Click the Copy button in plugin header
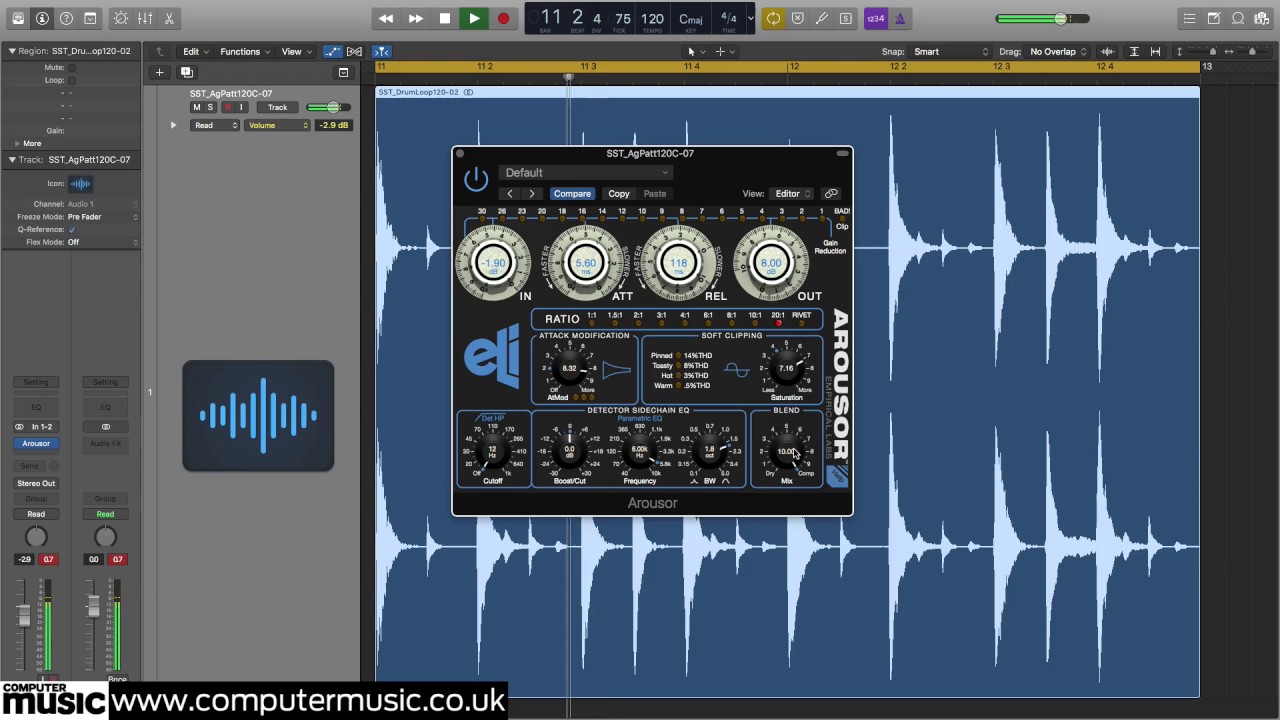 click(619, 194)
